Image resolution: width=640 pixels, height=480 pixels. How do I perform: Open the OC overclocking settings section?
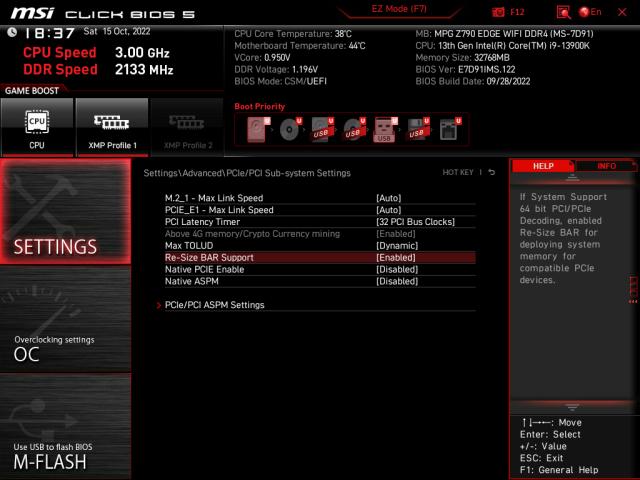tap(66, 319)
